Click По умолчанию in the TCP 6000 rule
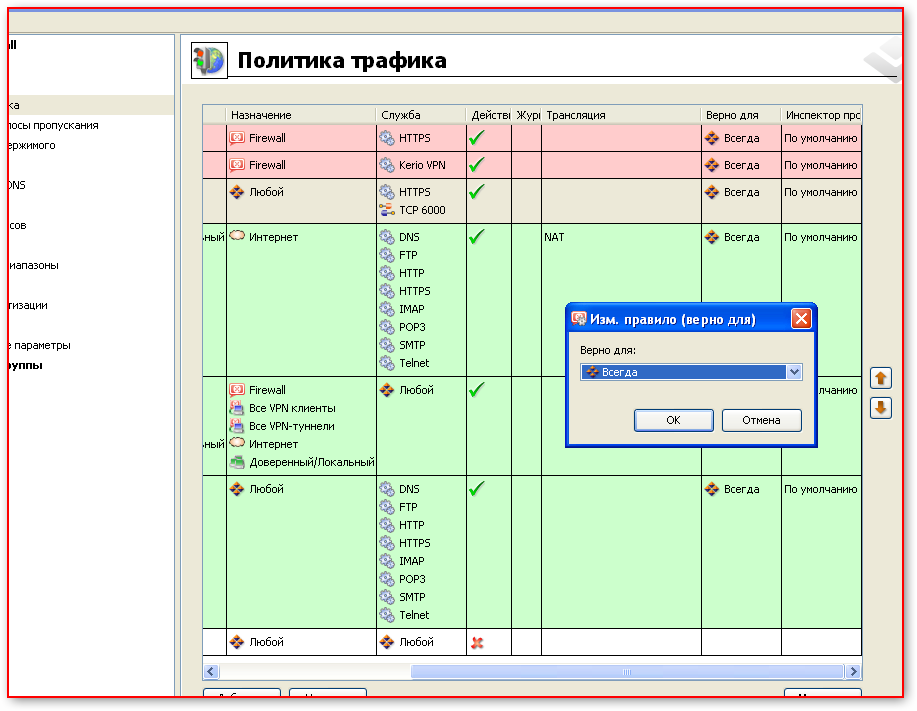This screenshot has height=711, width=917. (x=821, y=192)
